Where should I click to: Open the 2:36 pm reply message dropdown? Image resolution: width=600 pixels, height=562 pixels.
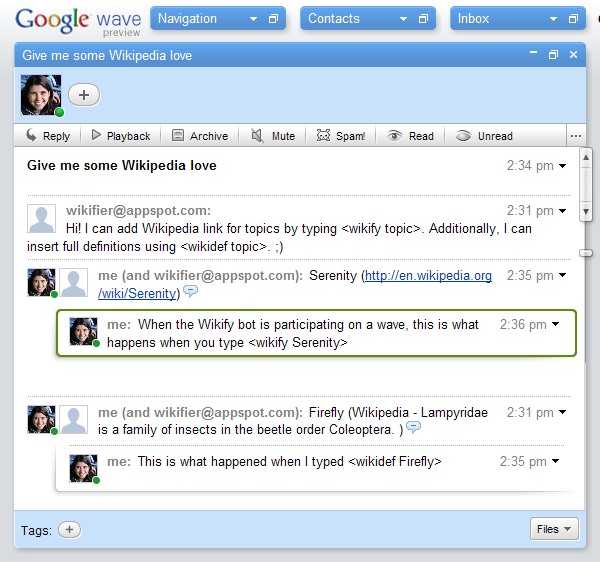555,324
